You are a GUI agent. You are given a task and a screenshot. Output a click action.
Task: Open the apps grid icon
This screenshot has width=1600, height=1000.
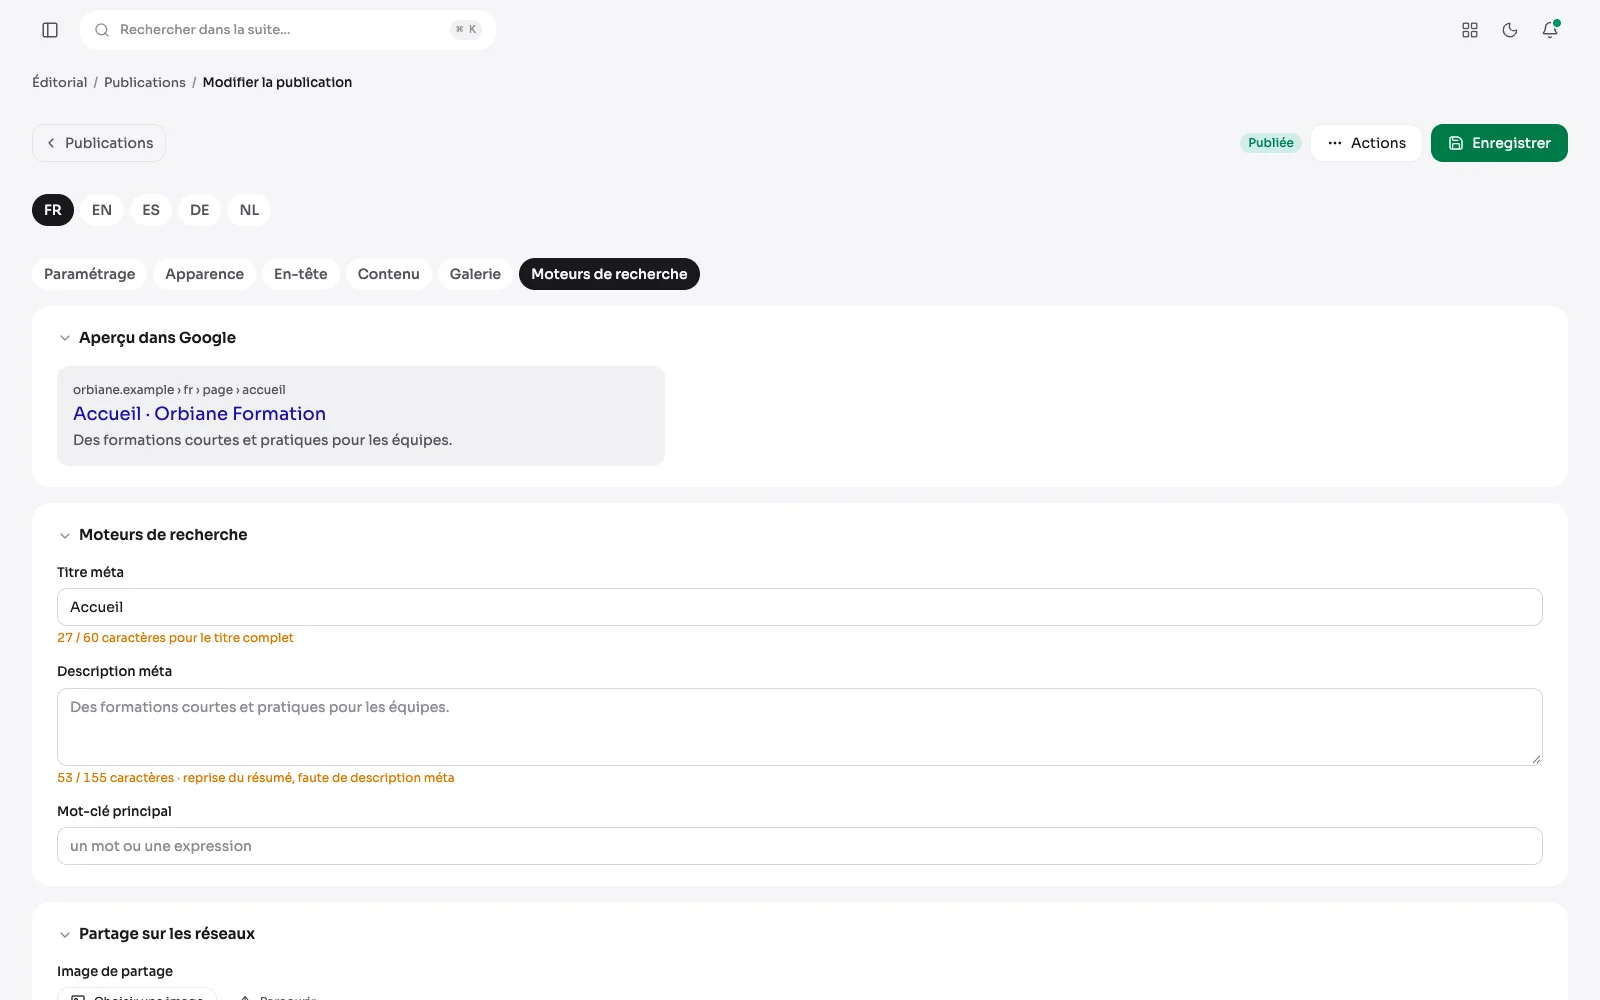pyautogui.click(x=1470, y=30)
